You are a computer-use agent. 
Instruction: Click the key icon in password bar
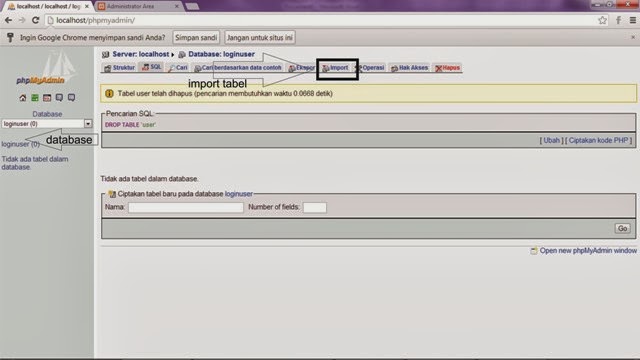pos(10,38)
